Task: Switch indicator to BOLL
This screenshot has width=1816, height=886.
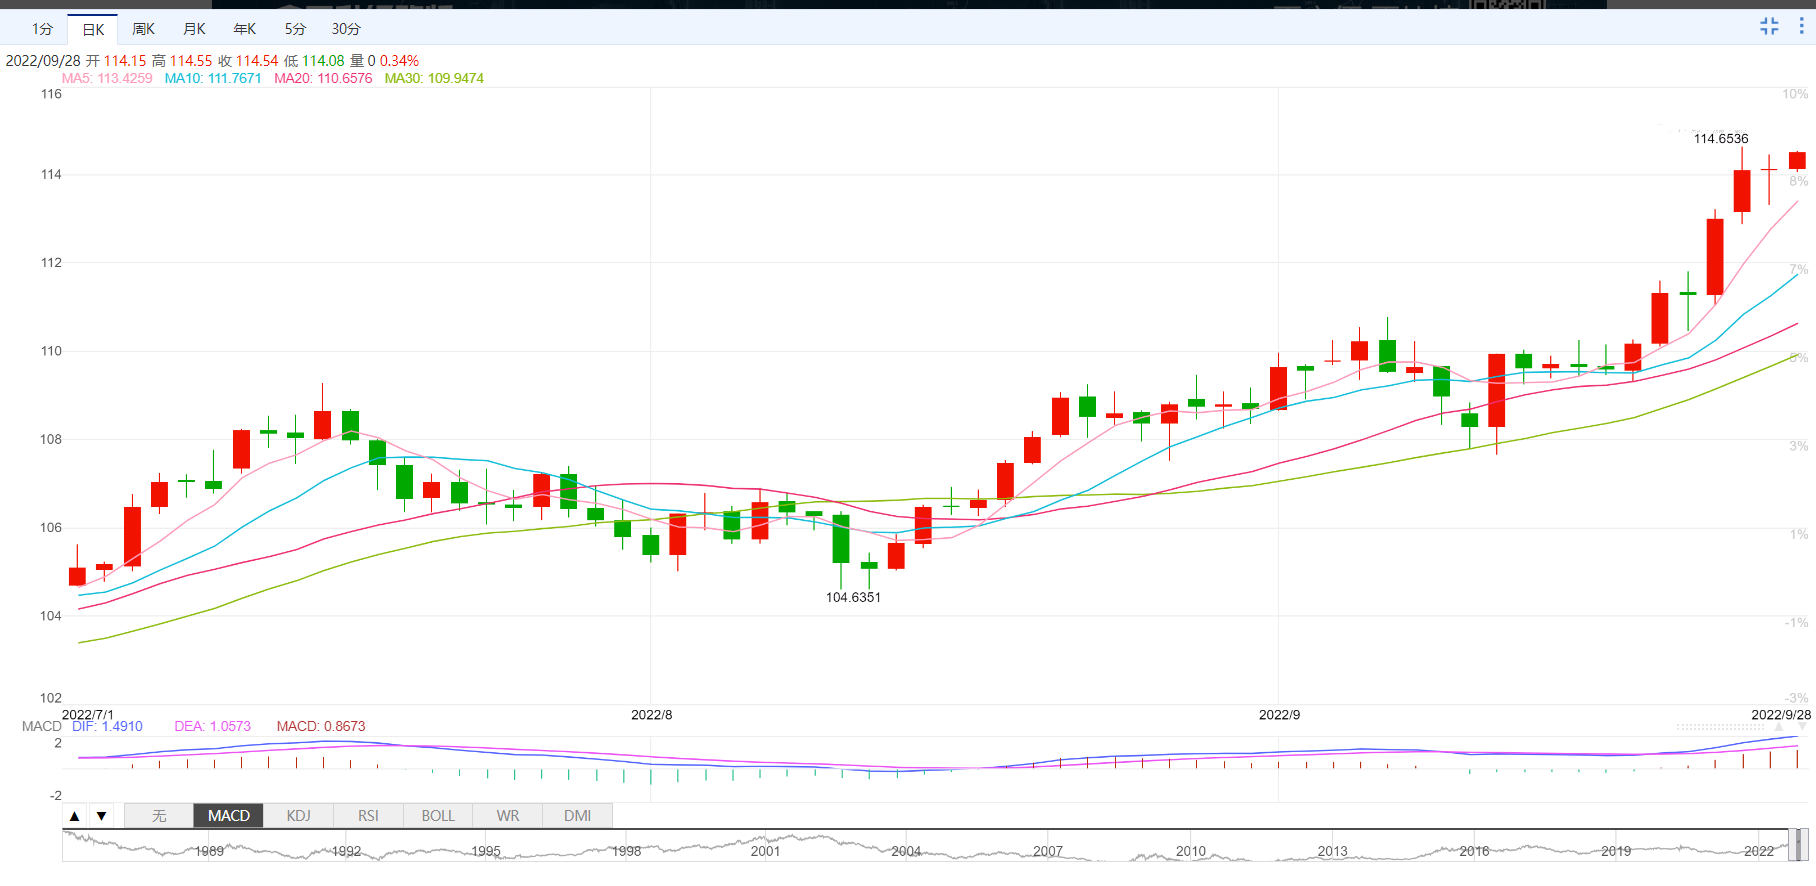Action: (x=438, y=816)
